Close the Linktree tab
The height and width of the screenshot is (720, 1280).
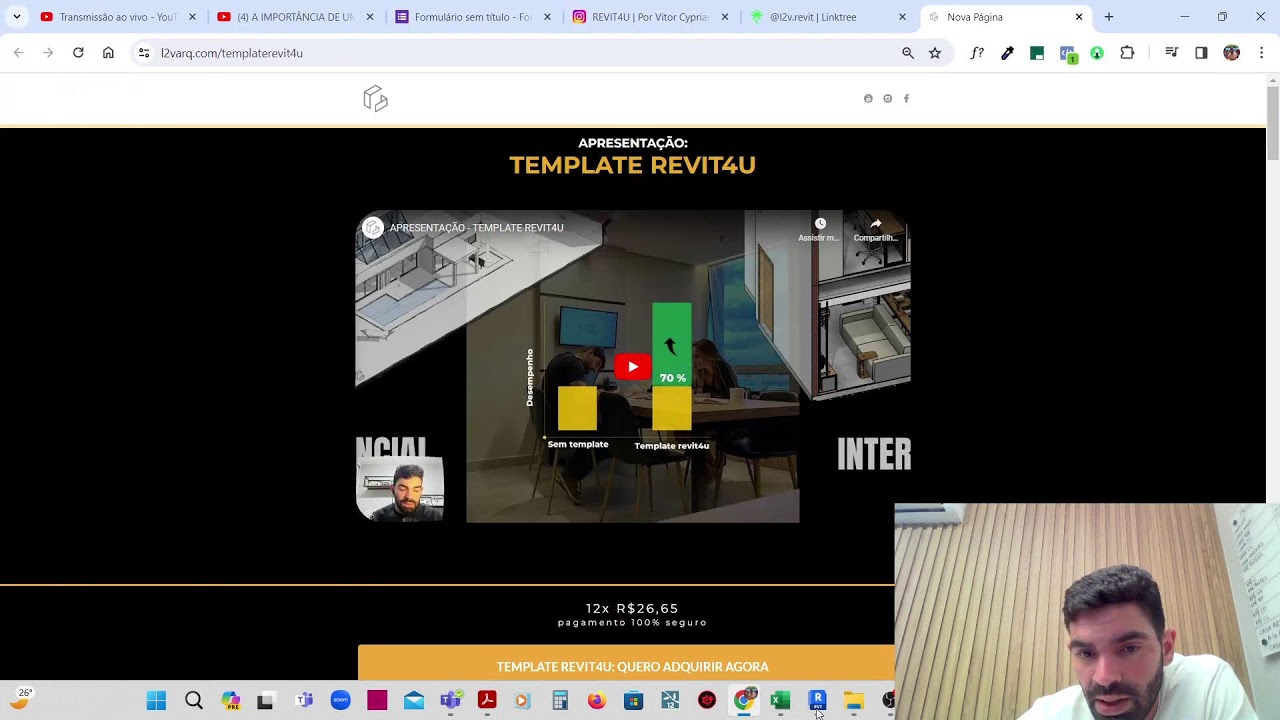902,17
